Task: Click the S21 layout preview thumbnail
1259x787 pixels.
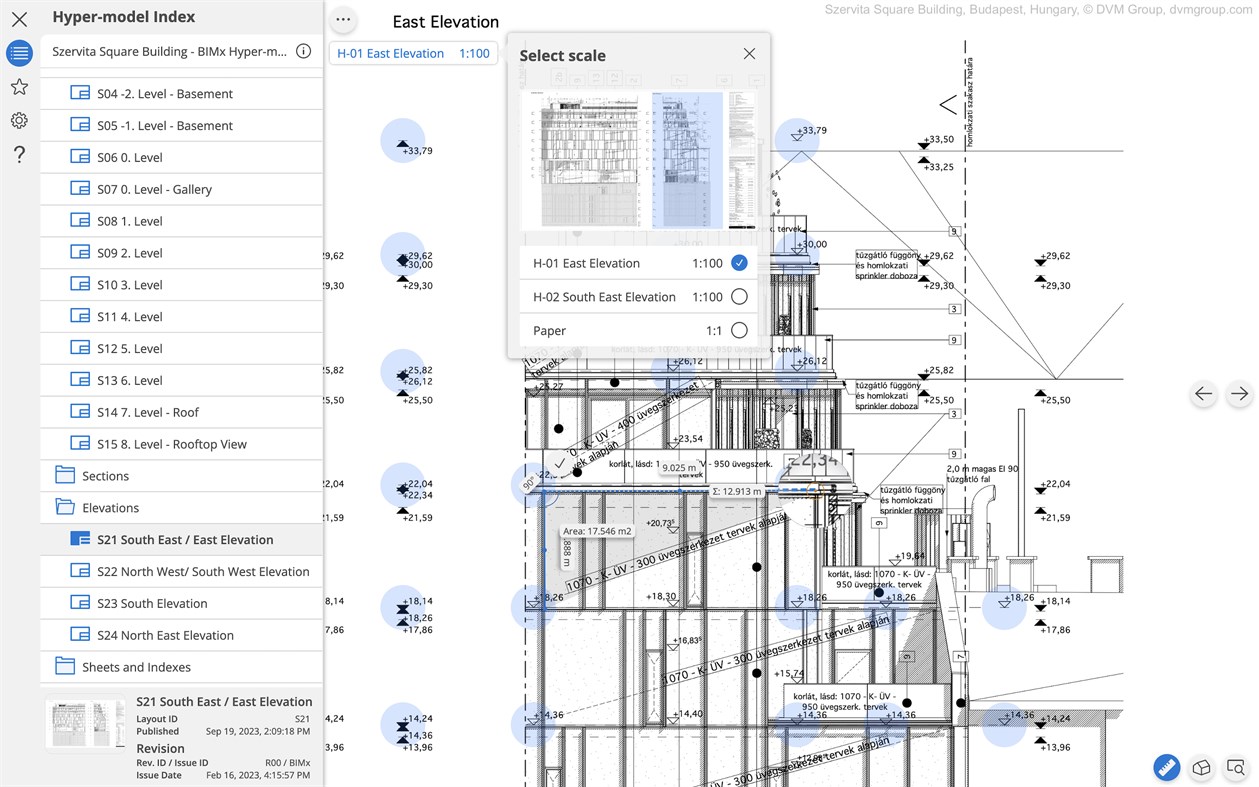Action: pyautogui.click(x=85, y=725)
